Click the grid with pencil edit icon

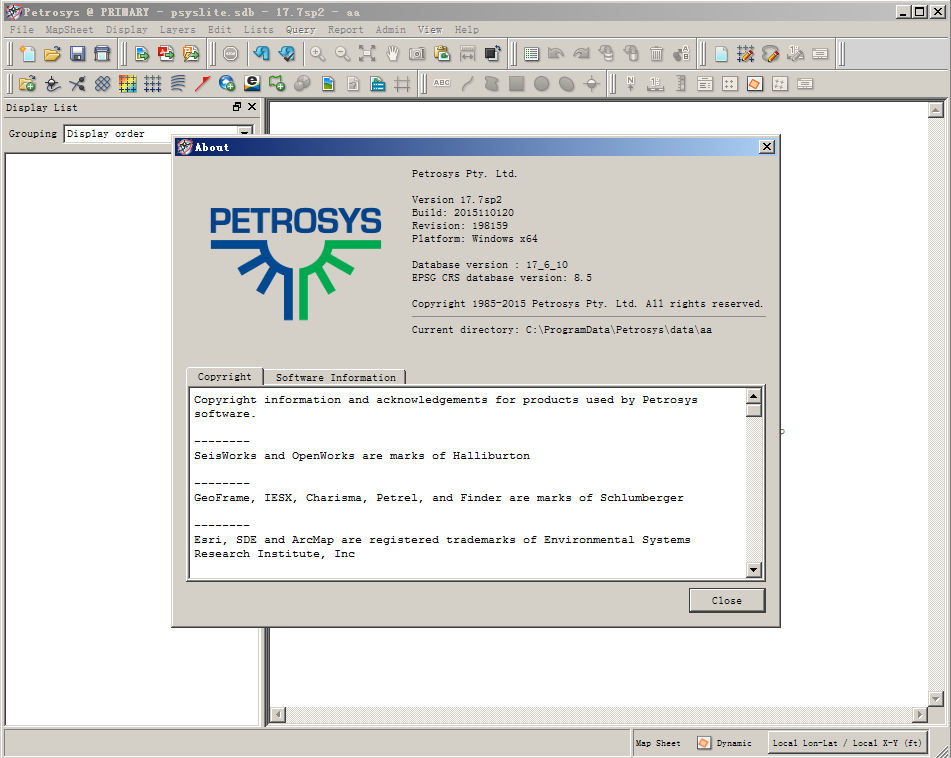coord(745,54)
